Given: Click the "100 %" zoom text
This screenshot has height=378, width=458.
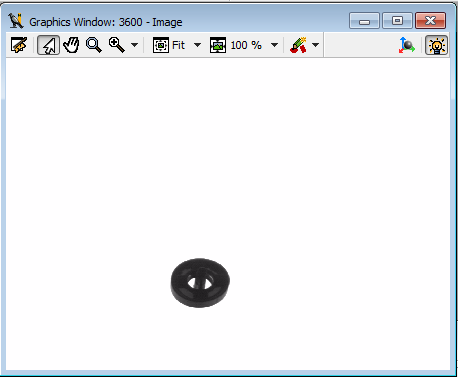Looking at the screenshot, I should click(246, 45).
